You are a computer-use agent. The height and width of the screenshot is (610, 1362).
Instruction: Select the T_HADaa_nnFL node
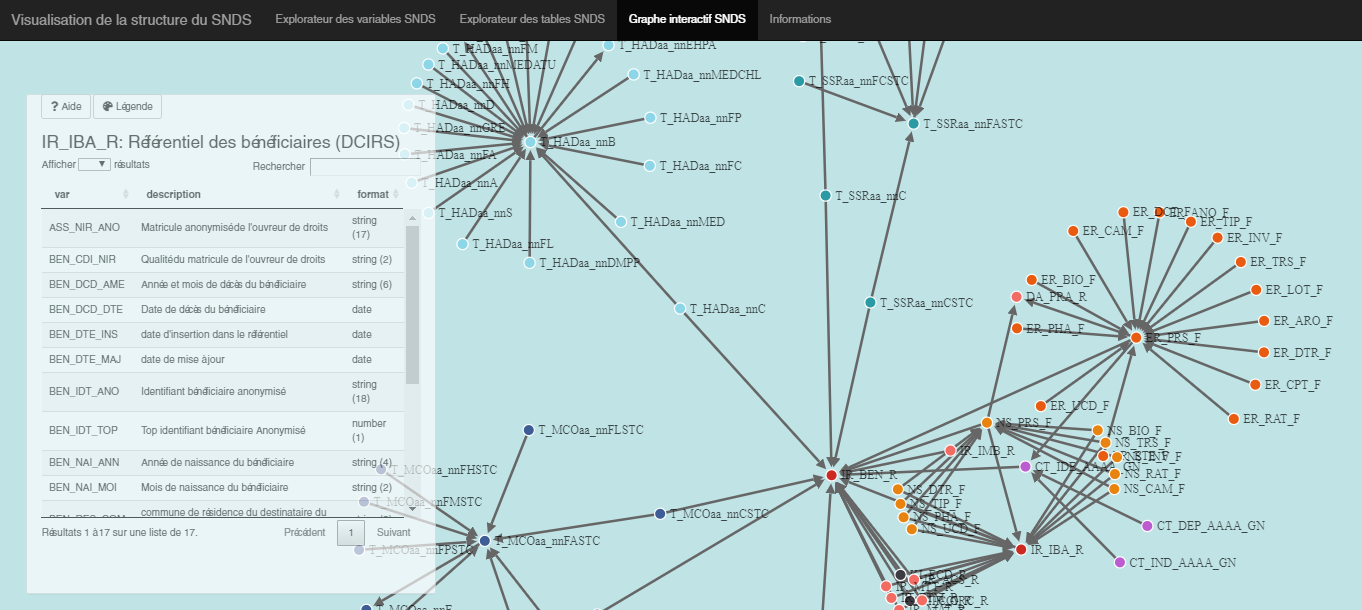[x=462, y=244]
